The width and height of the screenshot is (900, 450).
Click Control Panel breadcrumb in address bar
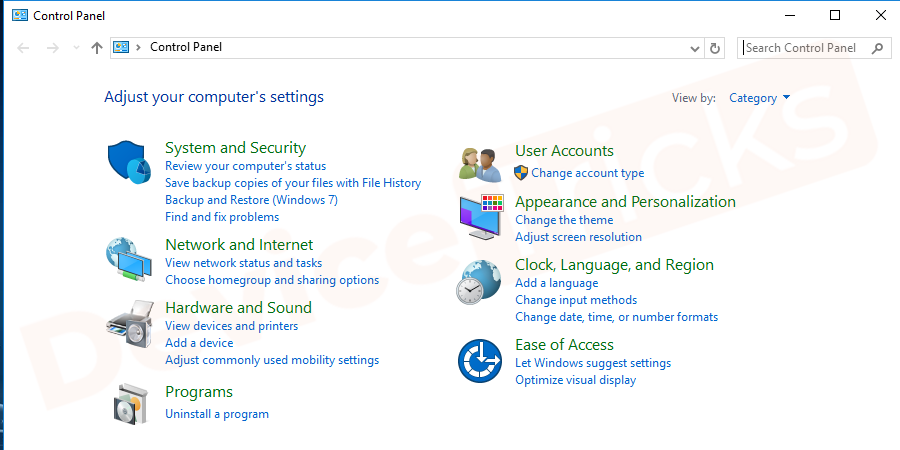[x=186, y=47]
